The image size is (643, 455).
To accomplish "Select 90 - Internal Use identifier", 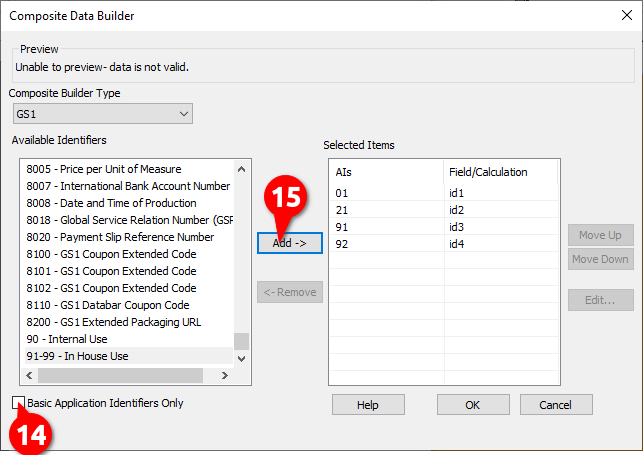I will [x=67, y=339].
